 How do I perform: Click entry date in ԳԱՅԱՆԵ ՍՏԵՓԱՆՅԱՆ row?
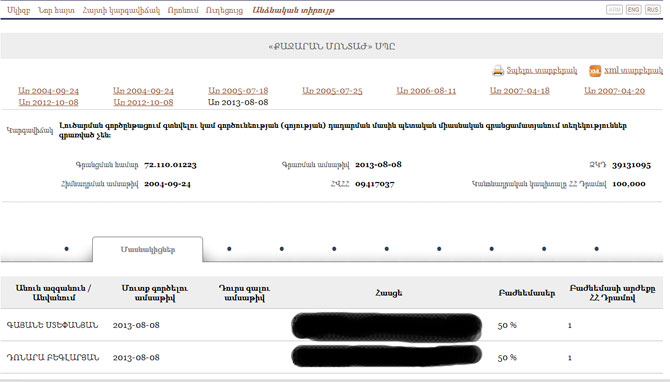(x=136, y=325)
